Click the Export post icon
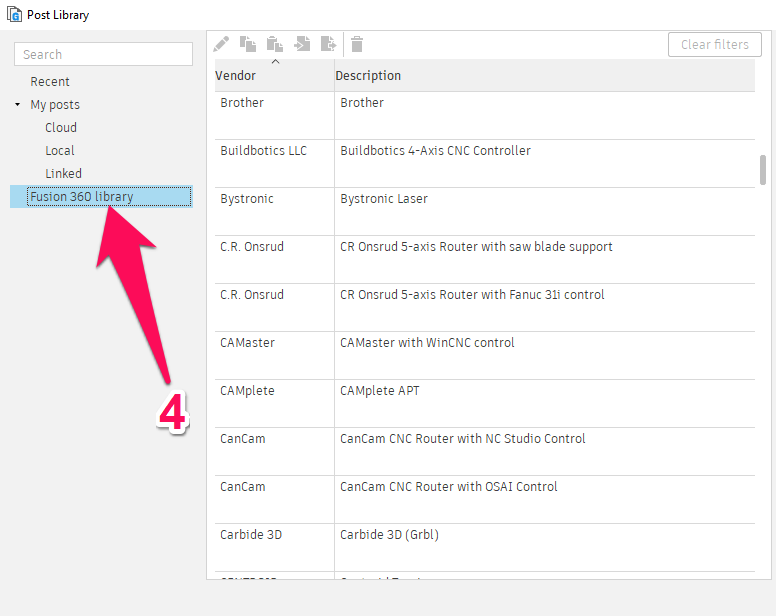 point(329,45)
